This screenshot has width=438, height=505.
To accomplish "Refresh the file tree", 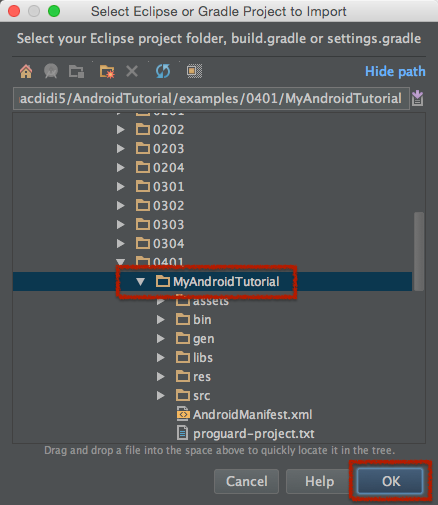I will click(163, 71).
